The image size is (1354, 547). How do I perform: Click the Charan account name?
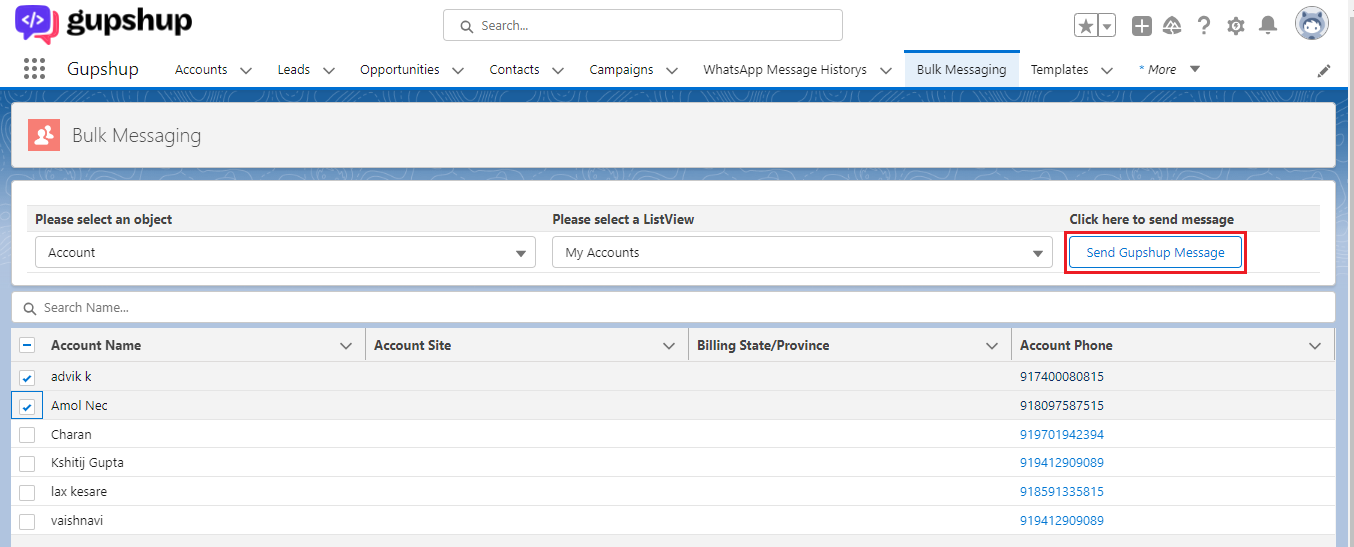[71, 435]
